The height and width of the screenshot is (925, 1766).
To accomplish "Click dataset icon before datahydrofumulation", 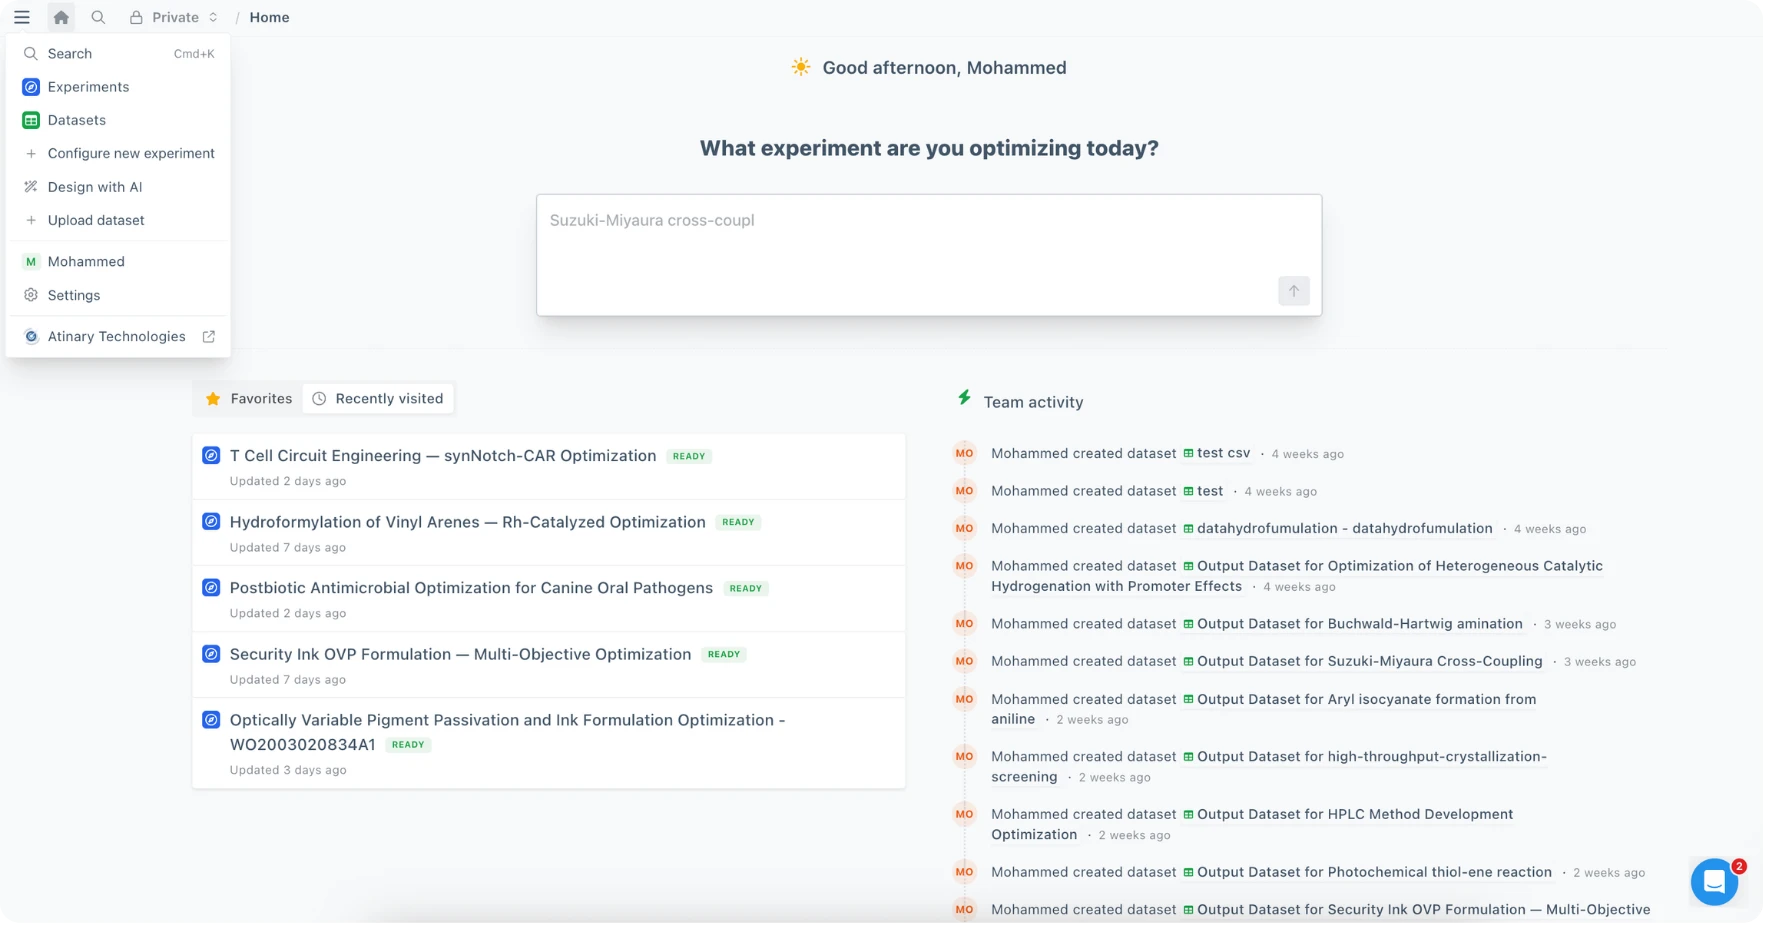I will [1188, 528].
